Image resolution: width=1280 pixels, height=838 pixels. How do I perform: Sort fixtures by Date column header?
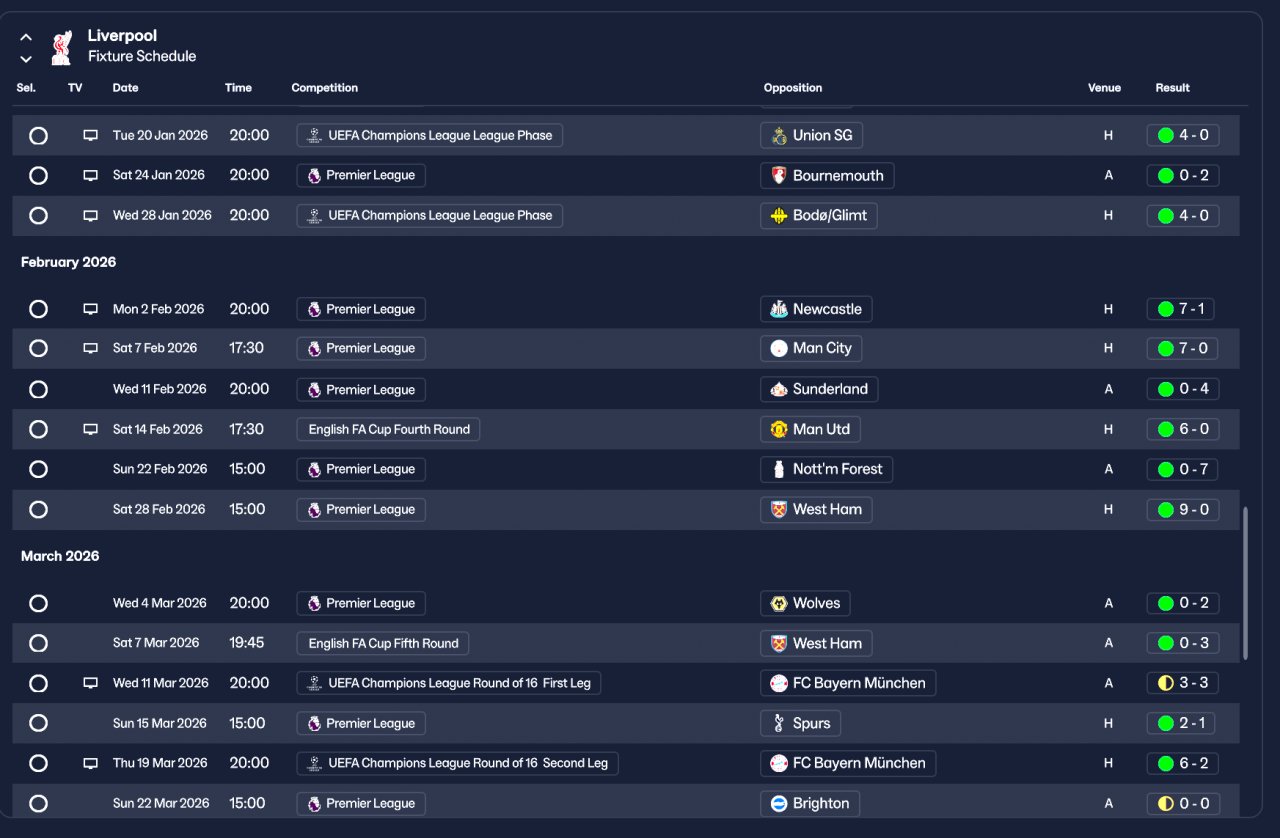pos(125,88)
